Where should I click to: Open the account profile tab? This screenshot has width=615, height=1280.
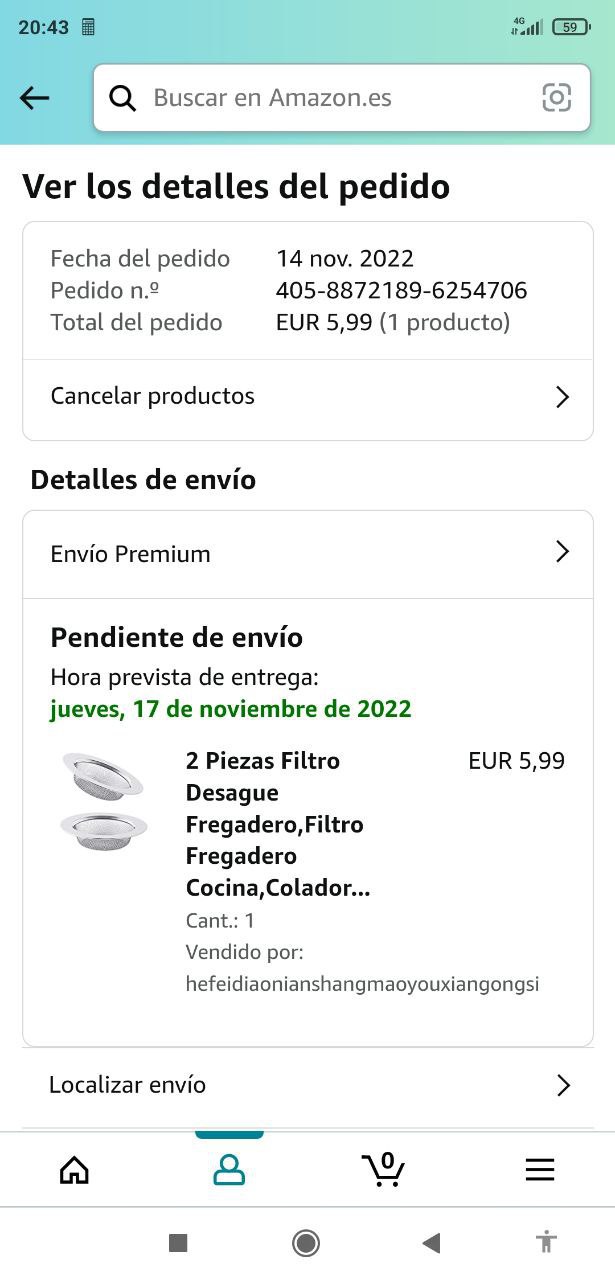pos(229,1170)
